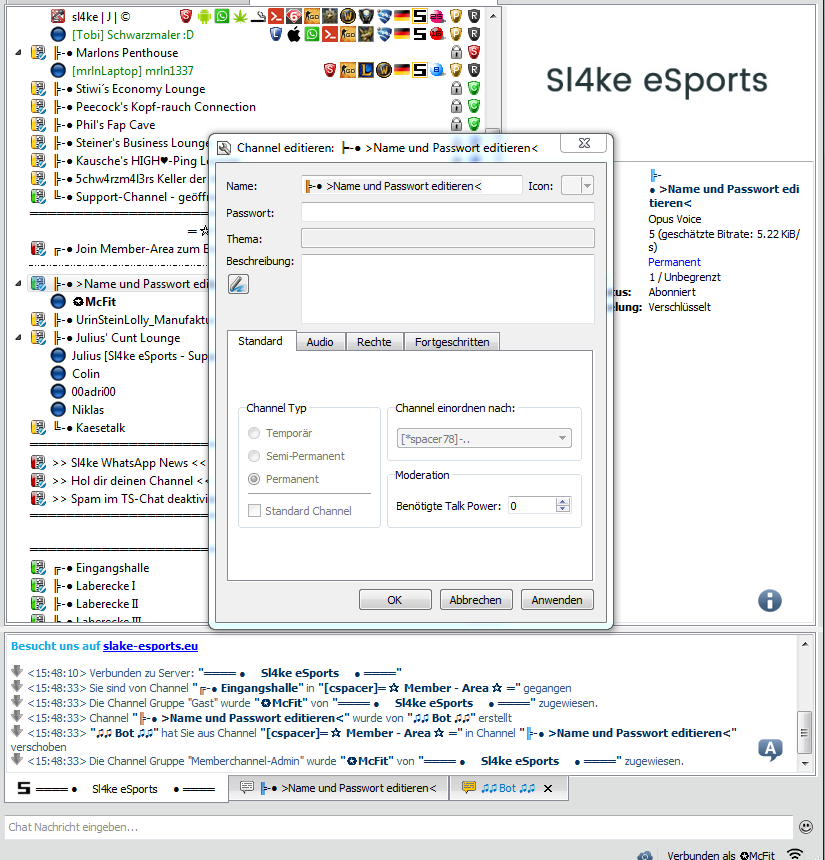This screenshot has width=825, height=860.
Task: Select the Temporär channel type
Action: (x=254, y=433)
